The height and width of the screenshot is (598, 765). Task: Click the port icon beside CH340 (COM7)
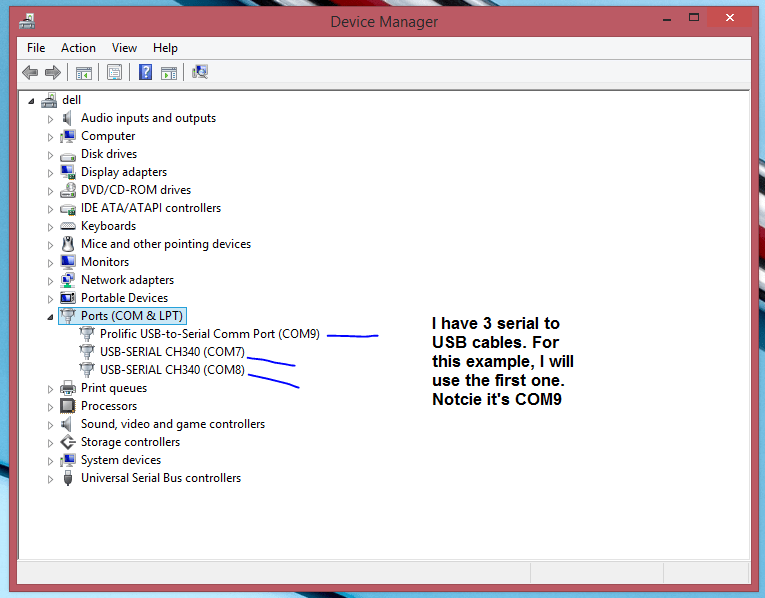87,352
